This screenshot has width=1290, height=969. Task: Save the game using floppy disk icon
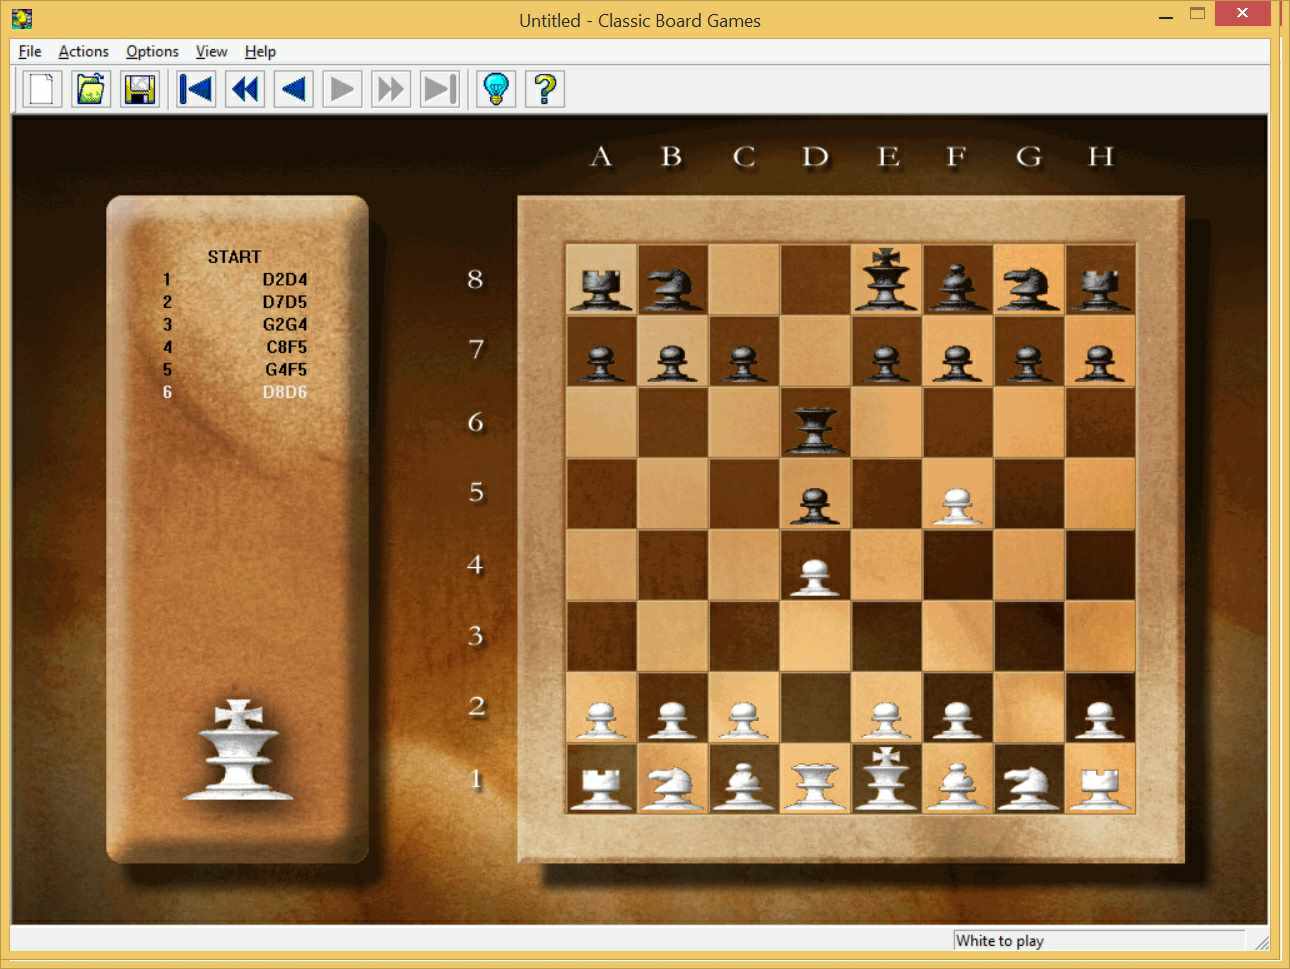(140, 90)
